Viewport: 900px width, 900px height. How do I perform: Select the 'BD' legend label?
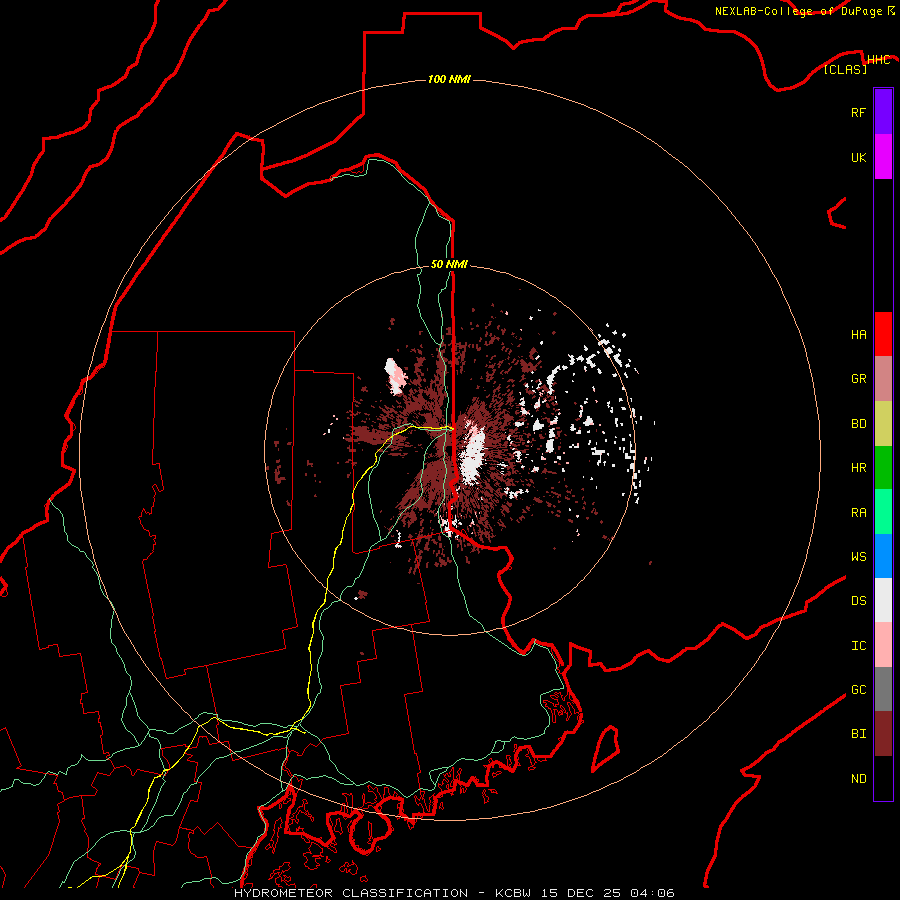point(858,424)
